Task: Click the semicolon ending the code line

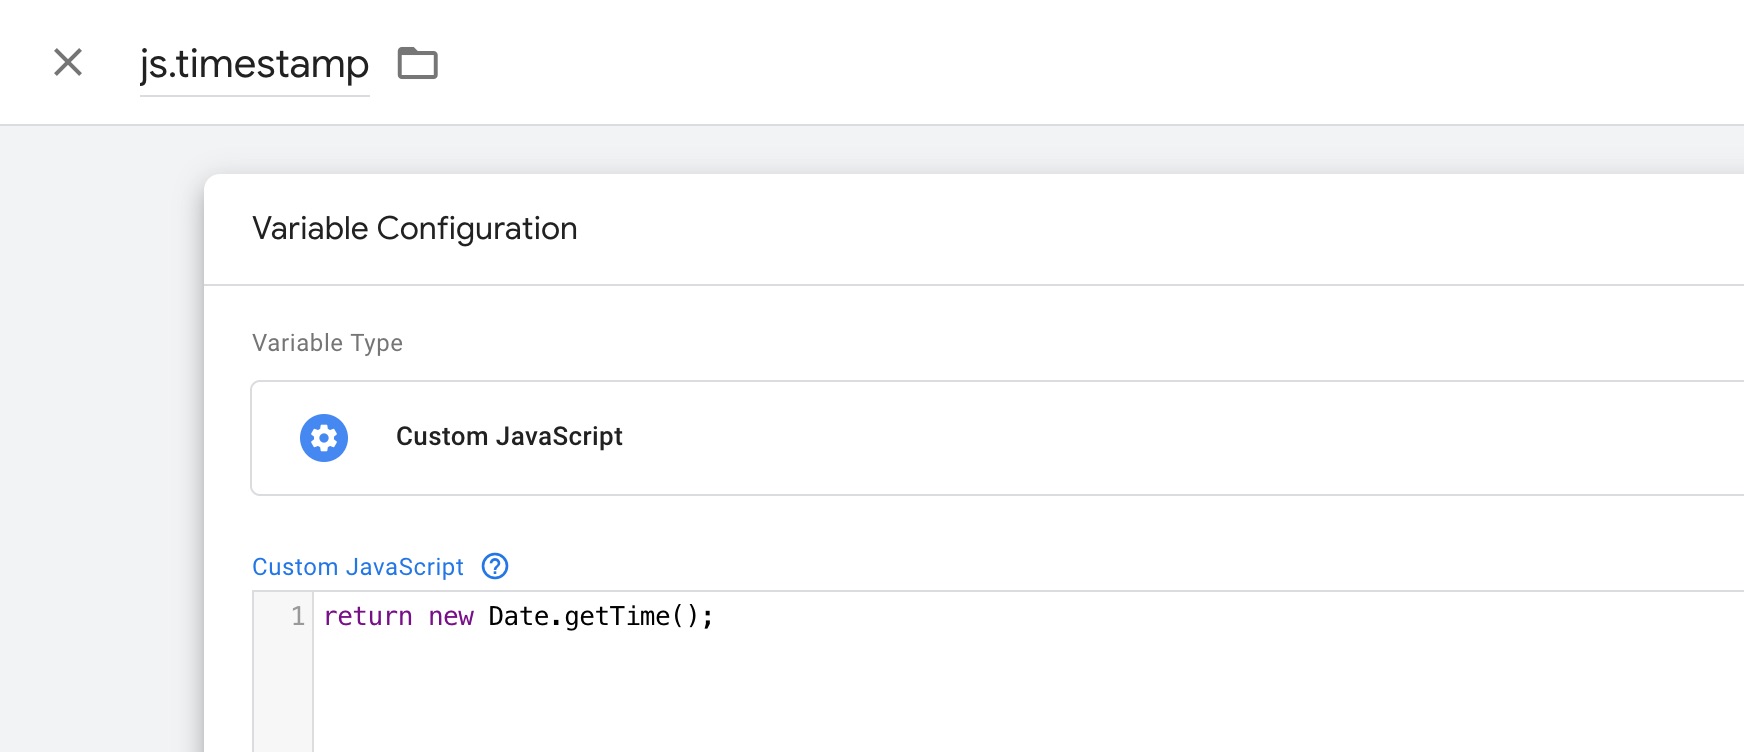Action: click(708, 617)
